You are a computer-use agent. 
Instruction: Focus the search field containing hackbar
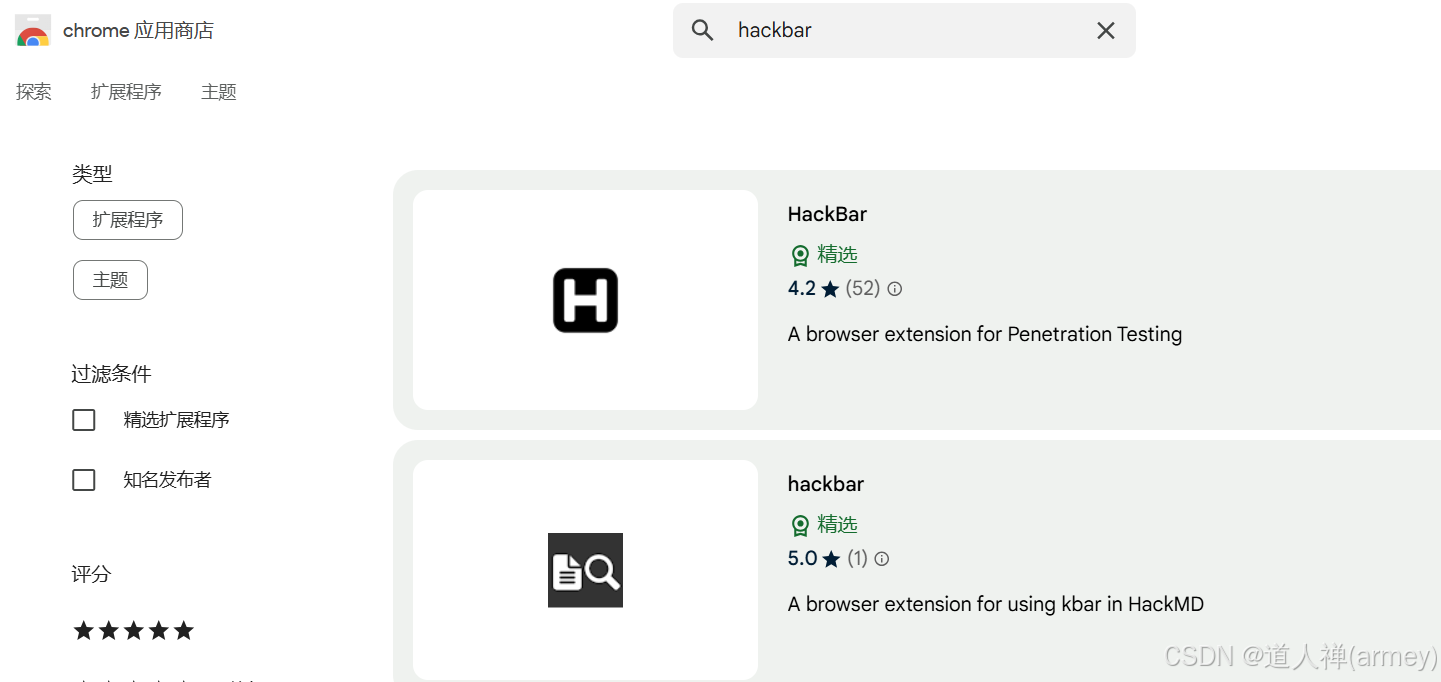904,30
